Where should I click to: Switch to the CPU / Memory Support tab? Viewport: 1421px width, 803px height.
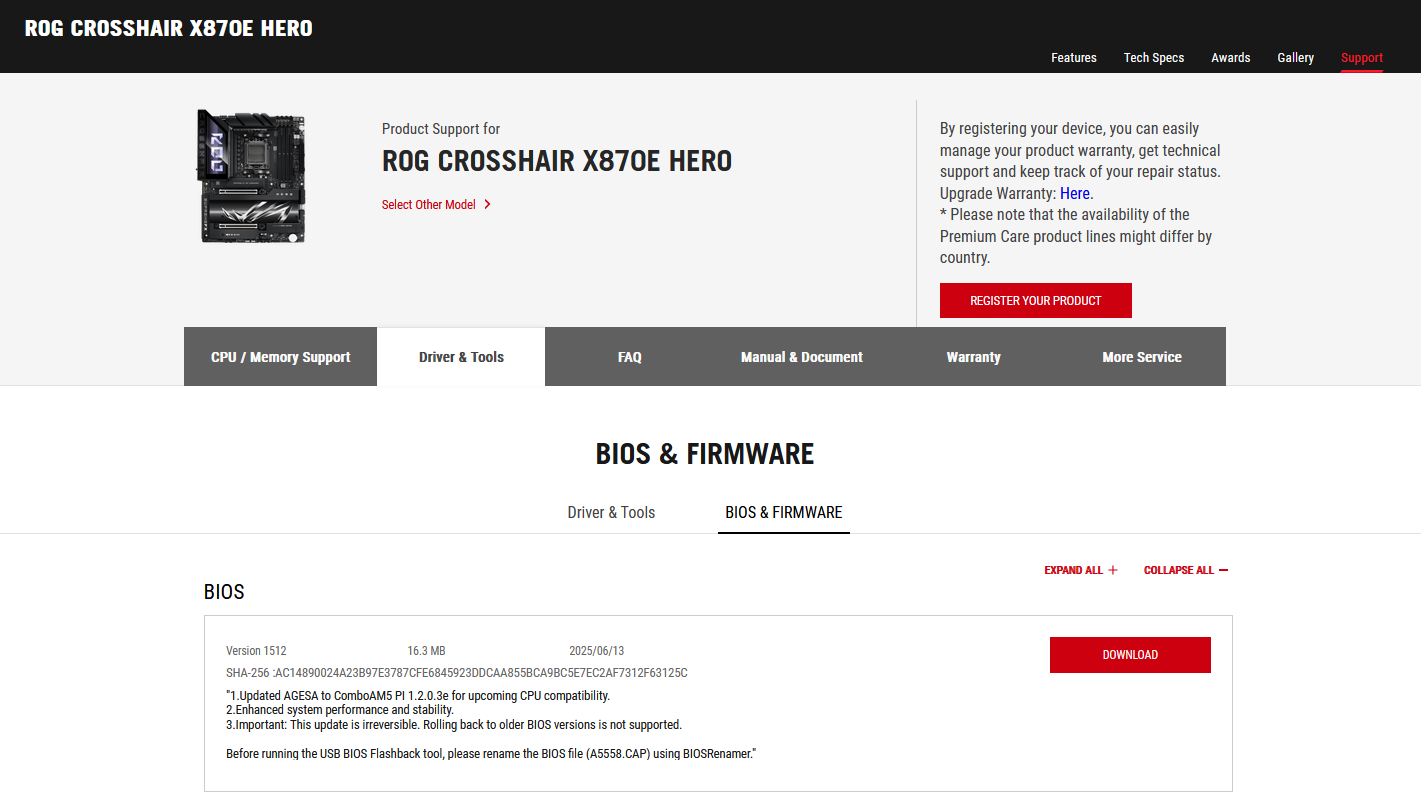click(x=280, y=356)
